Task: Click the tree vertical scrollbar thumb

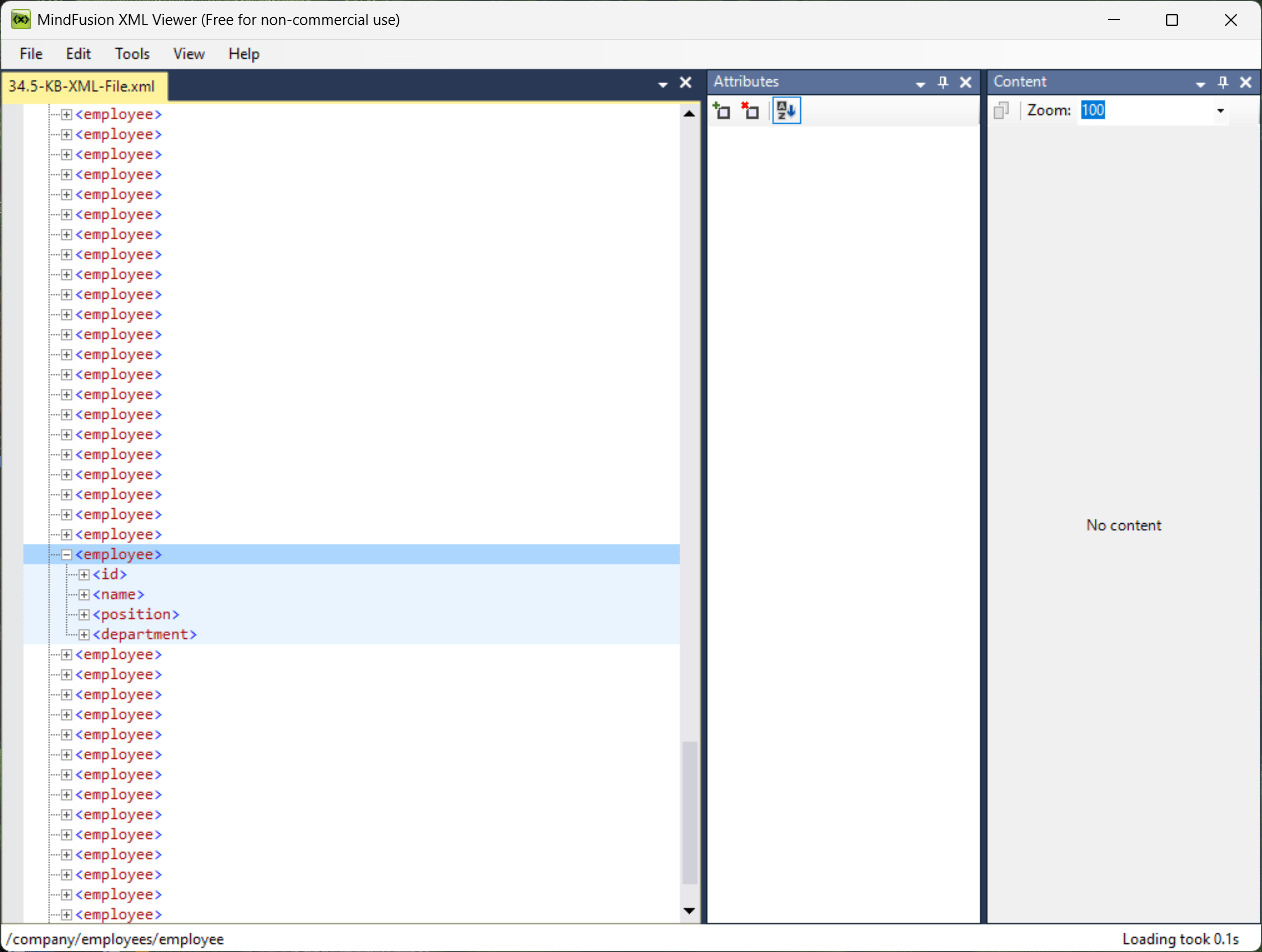Action: [689, 813]
